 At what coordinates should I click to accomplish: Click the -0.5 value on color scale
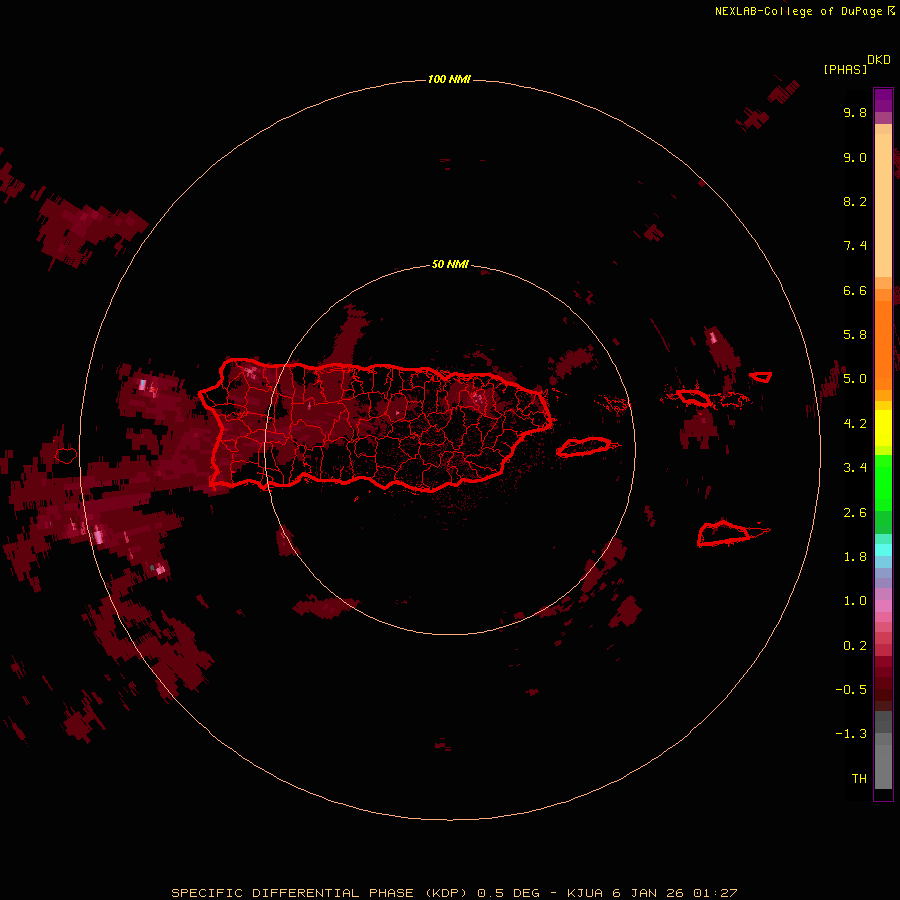coord(851,690)
